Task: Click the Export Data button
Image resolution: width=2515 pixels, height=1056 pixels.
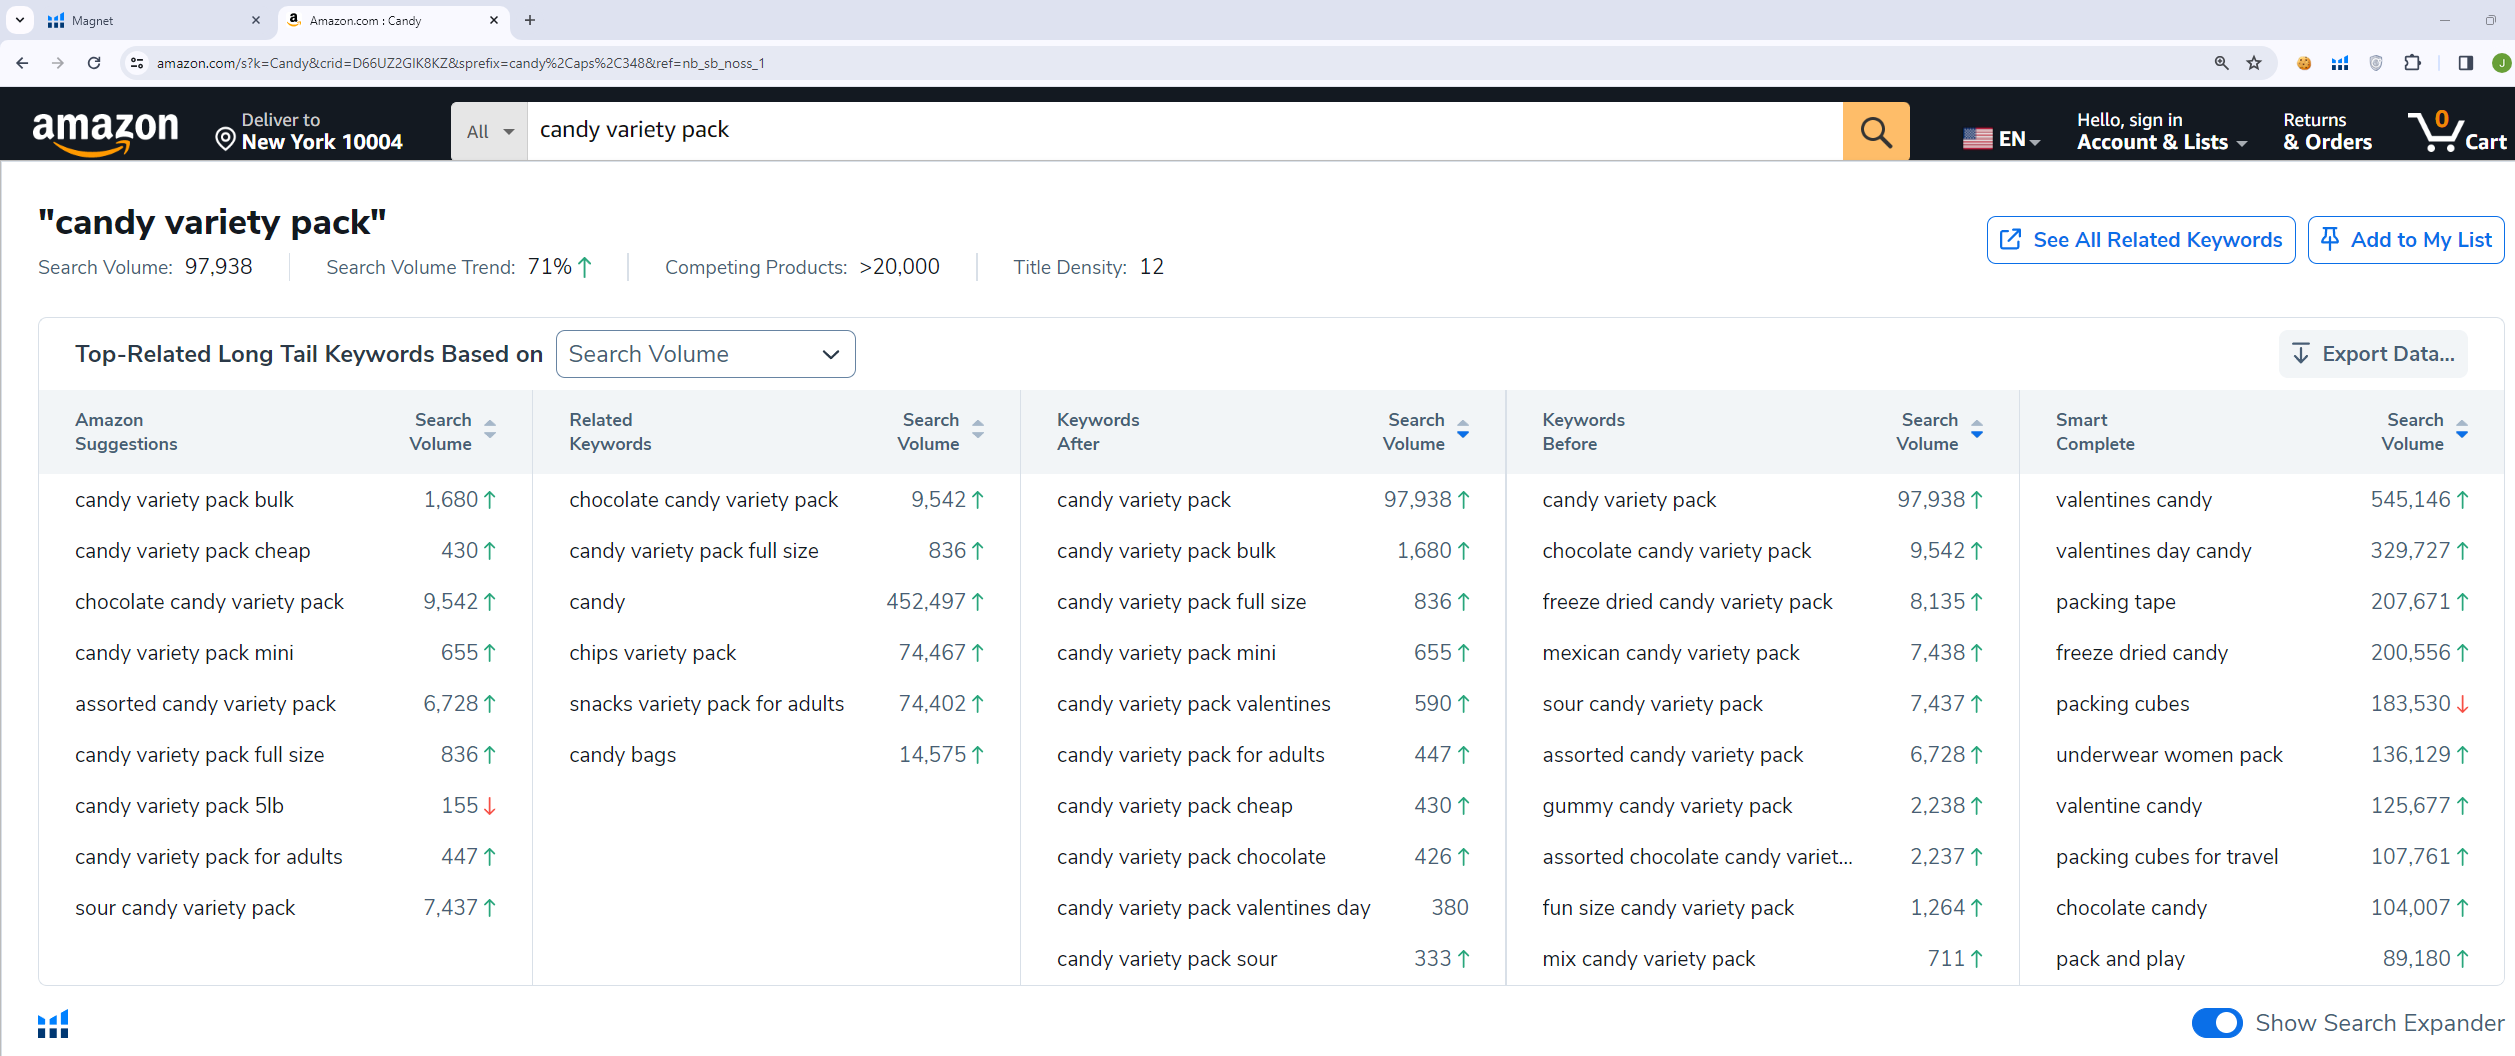Action: pyautogui.click(x=2373, y=354)
